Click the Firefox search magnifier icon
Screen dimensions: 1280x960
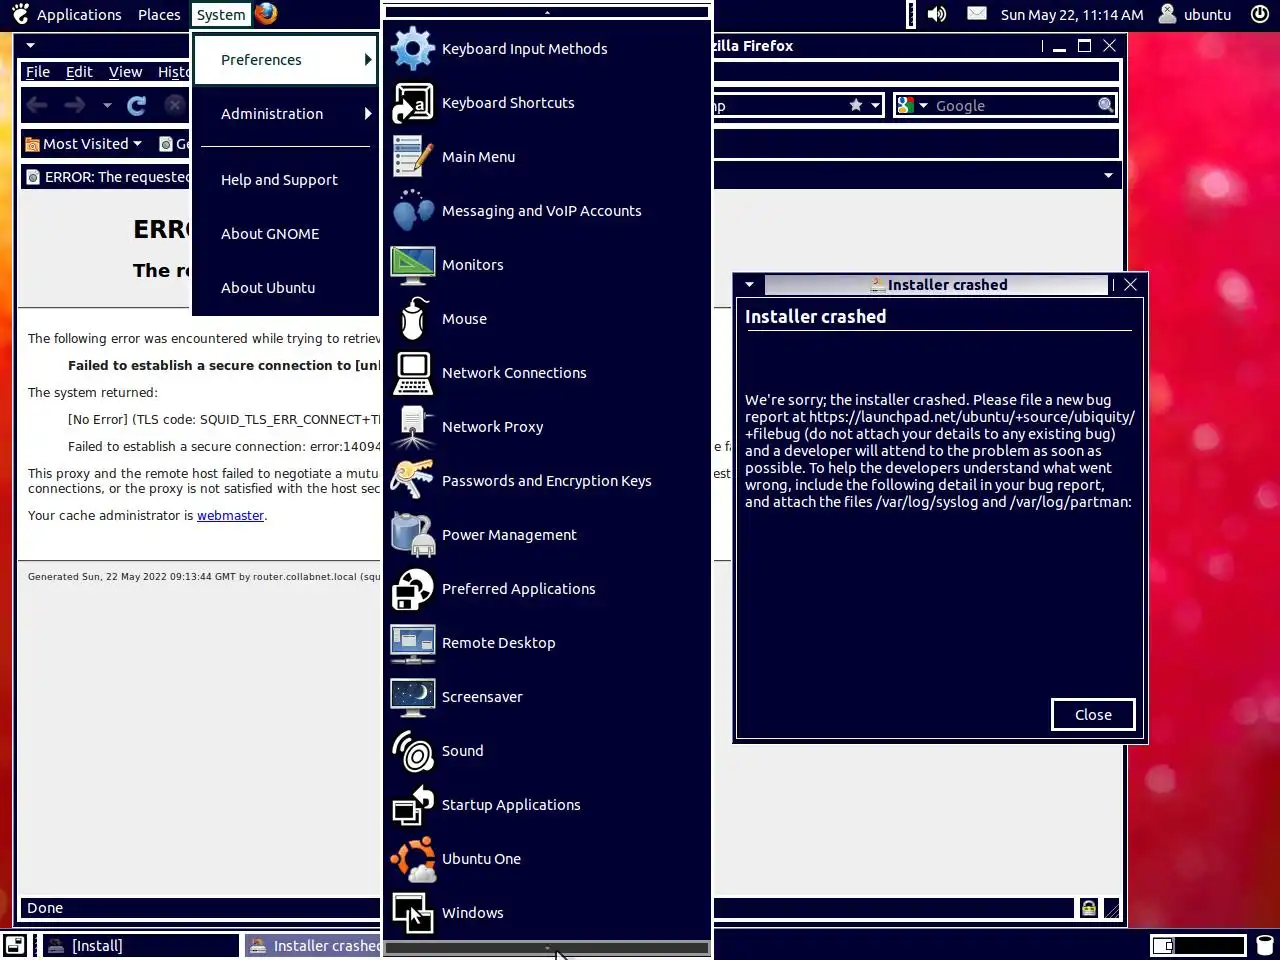(x=1105, y=105)
